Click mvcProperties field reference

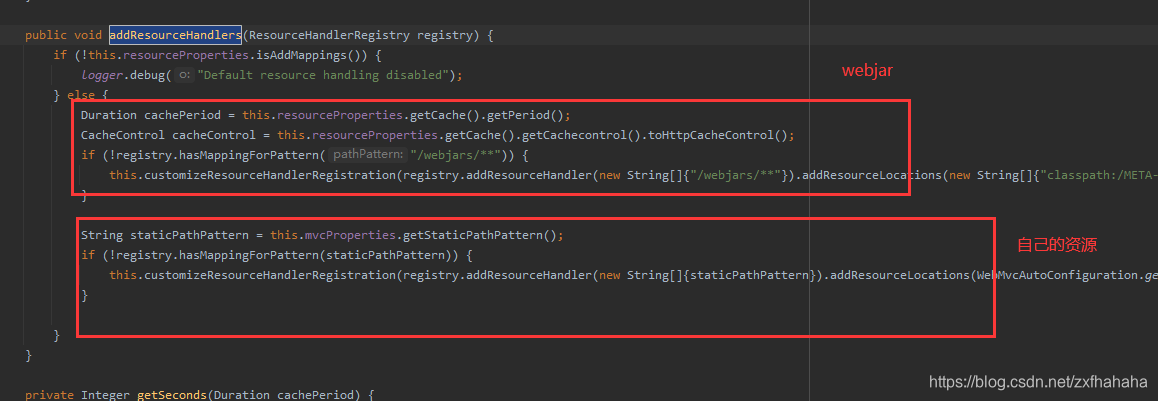tap(350, 236)
